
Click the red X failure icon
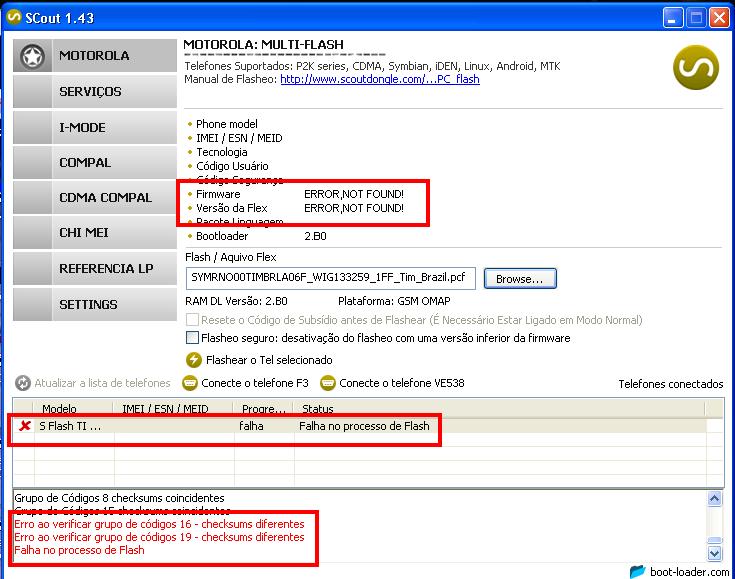tap(24, 426)
